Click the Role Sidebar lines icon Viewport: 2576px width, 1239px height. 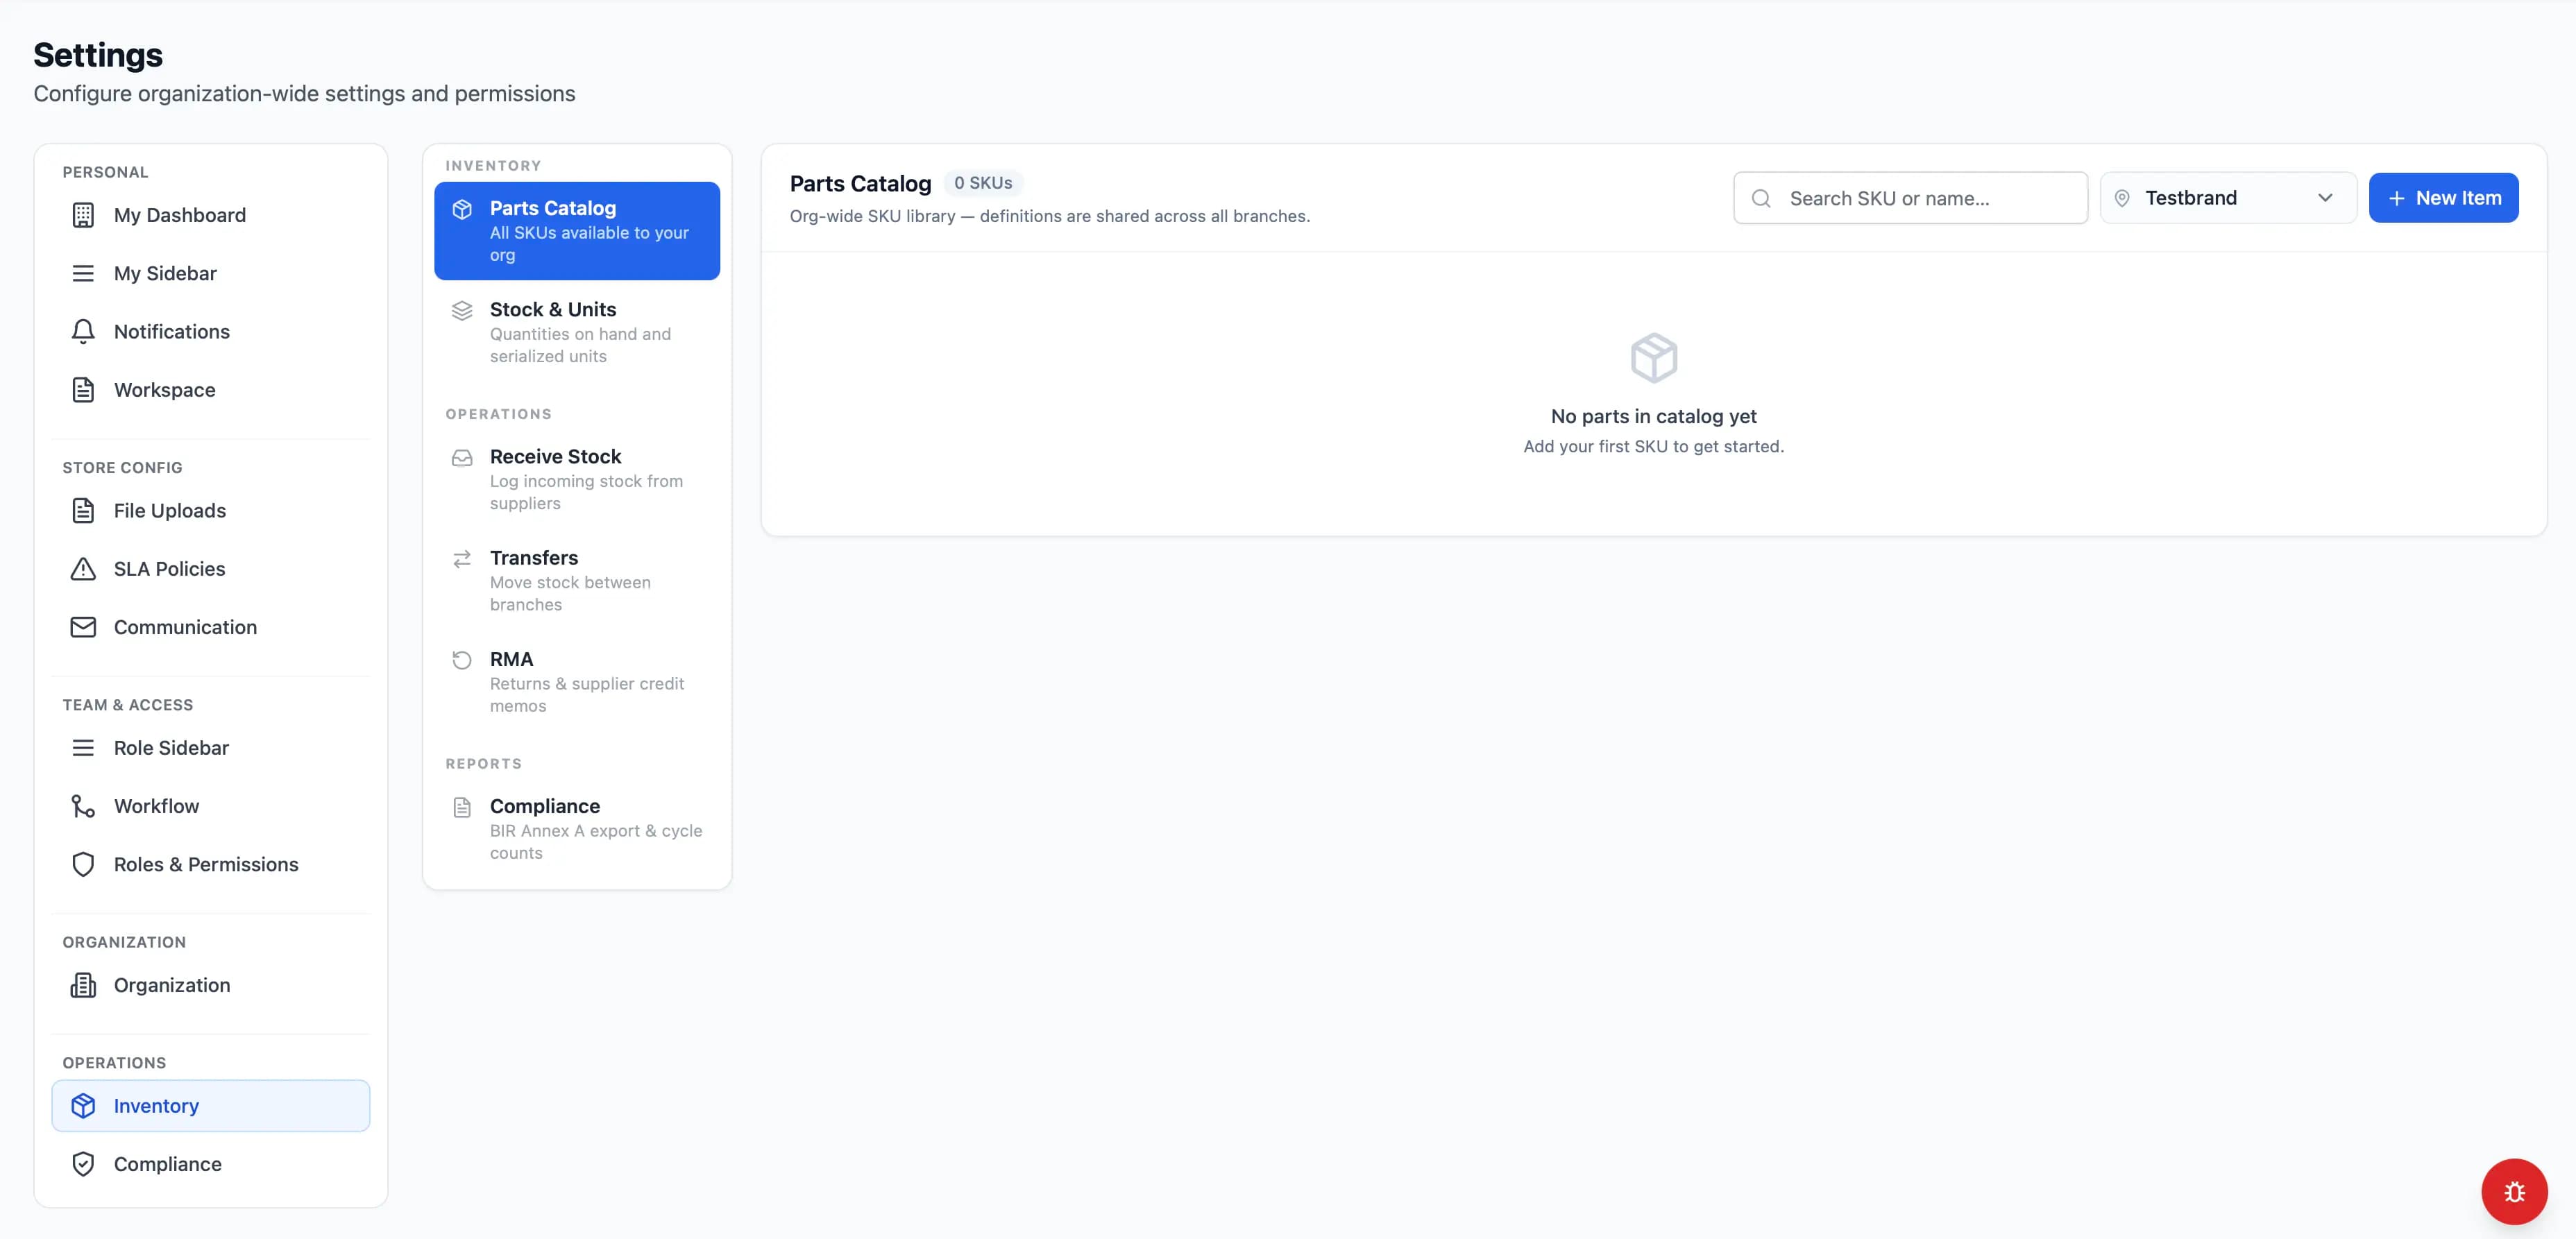[x=83, y=748]
